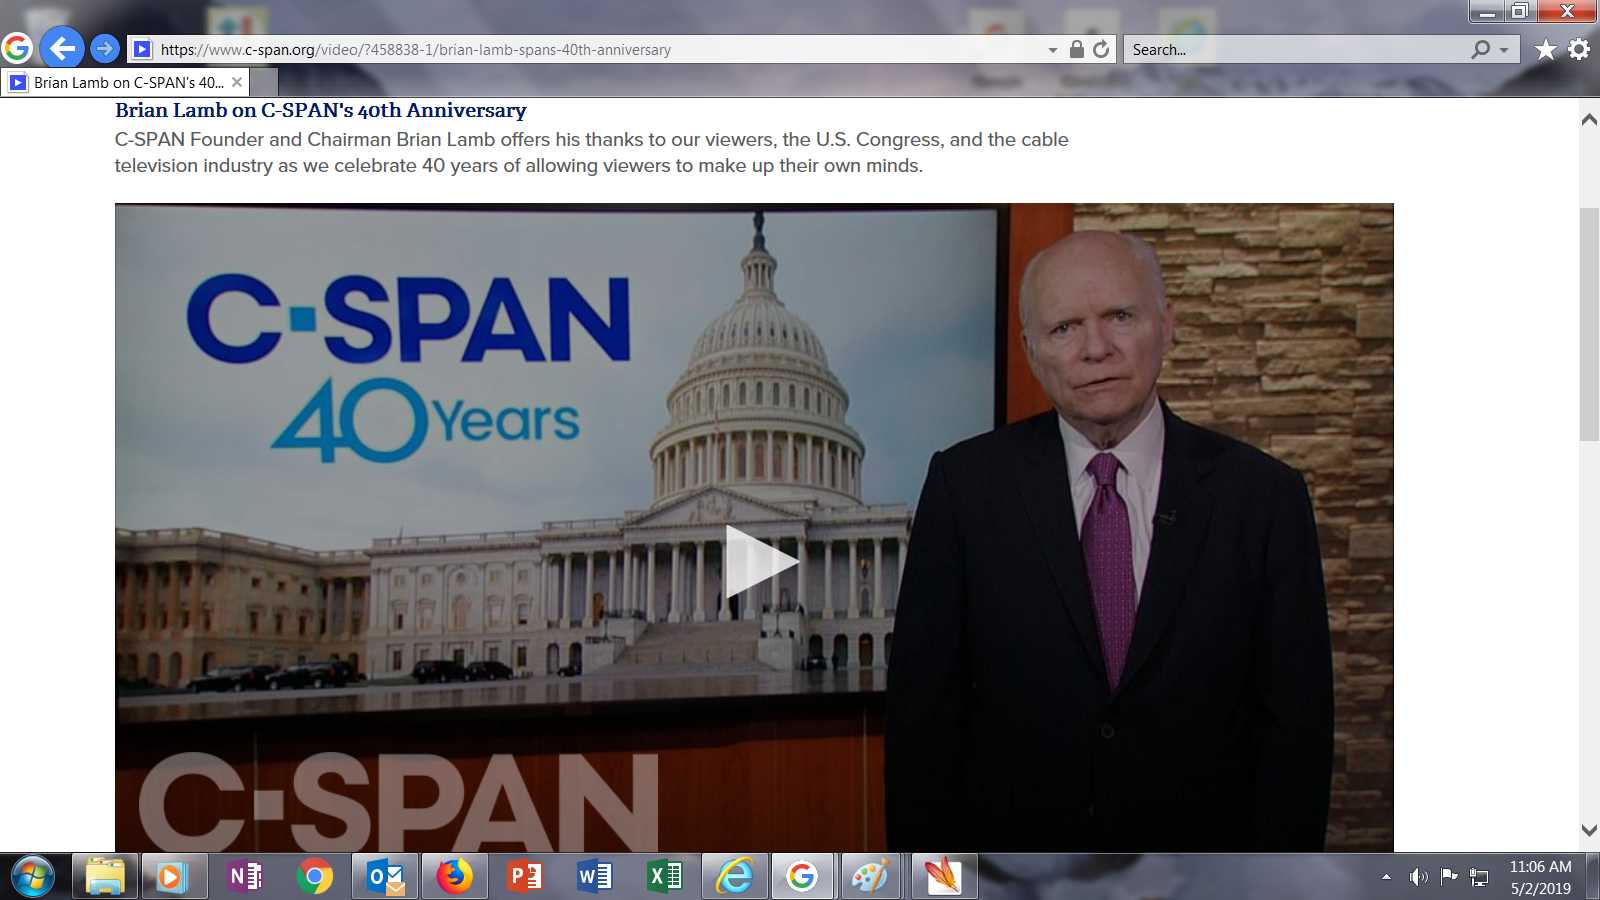The image size is (1600, 900).
Task: Play the video with center play button
Action: [761, 561]
